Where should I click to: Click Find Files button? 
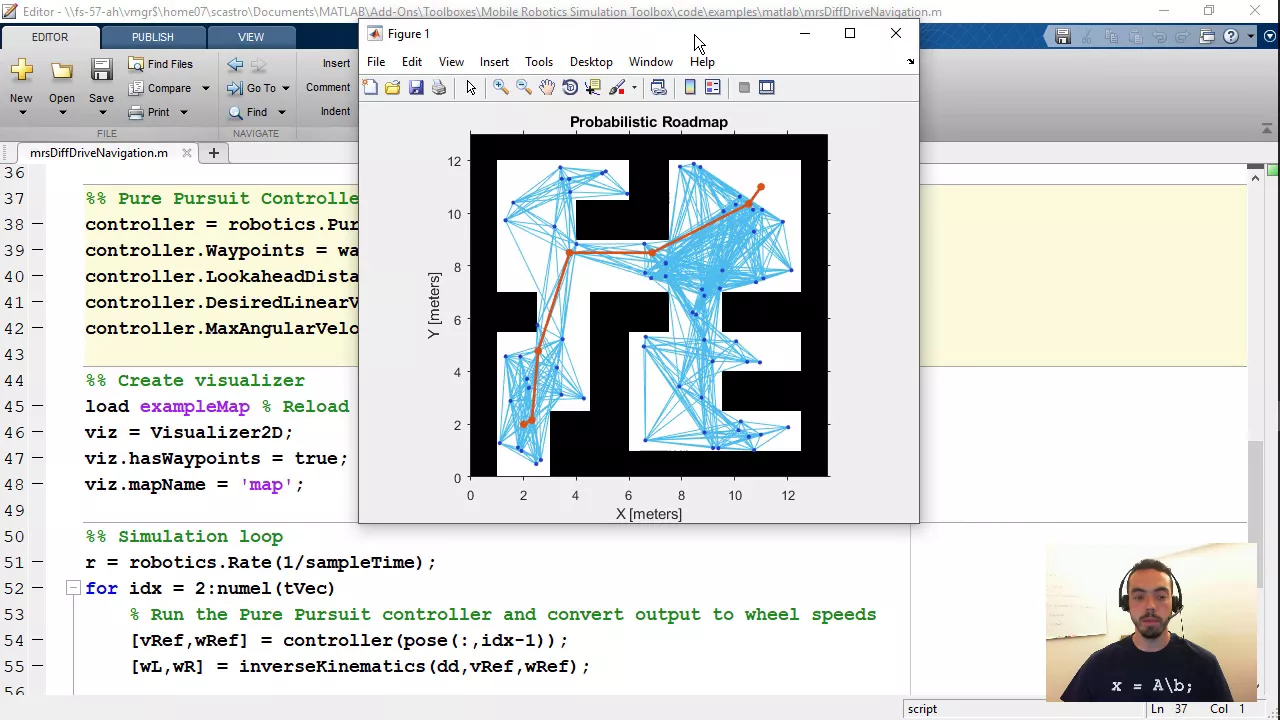(160, 64)
